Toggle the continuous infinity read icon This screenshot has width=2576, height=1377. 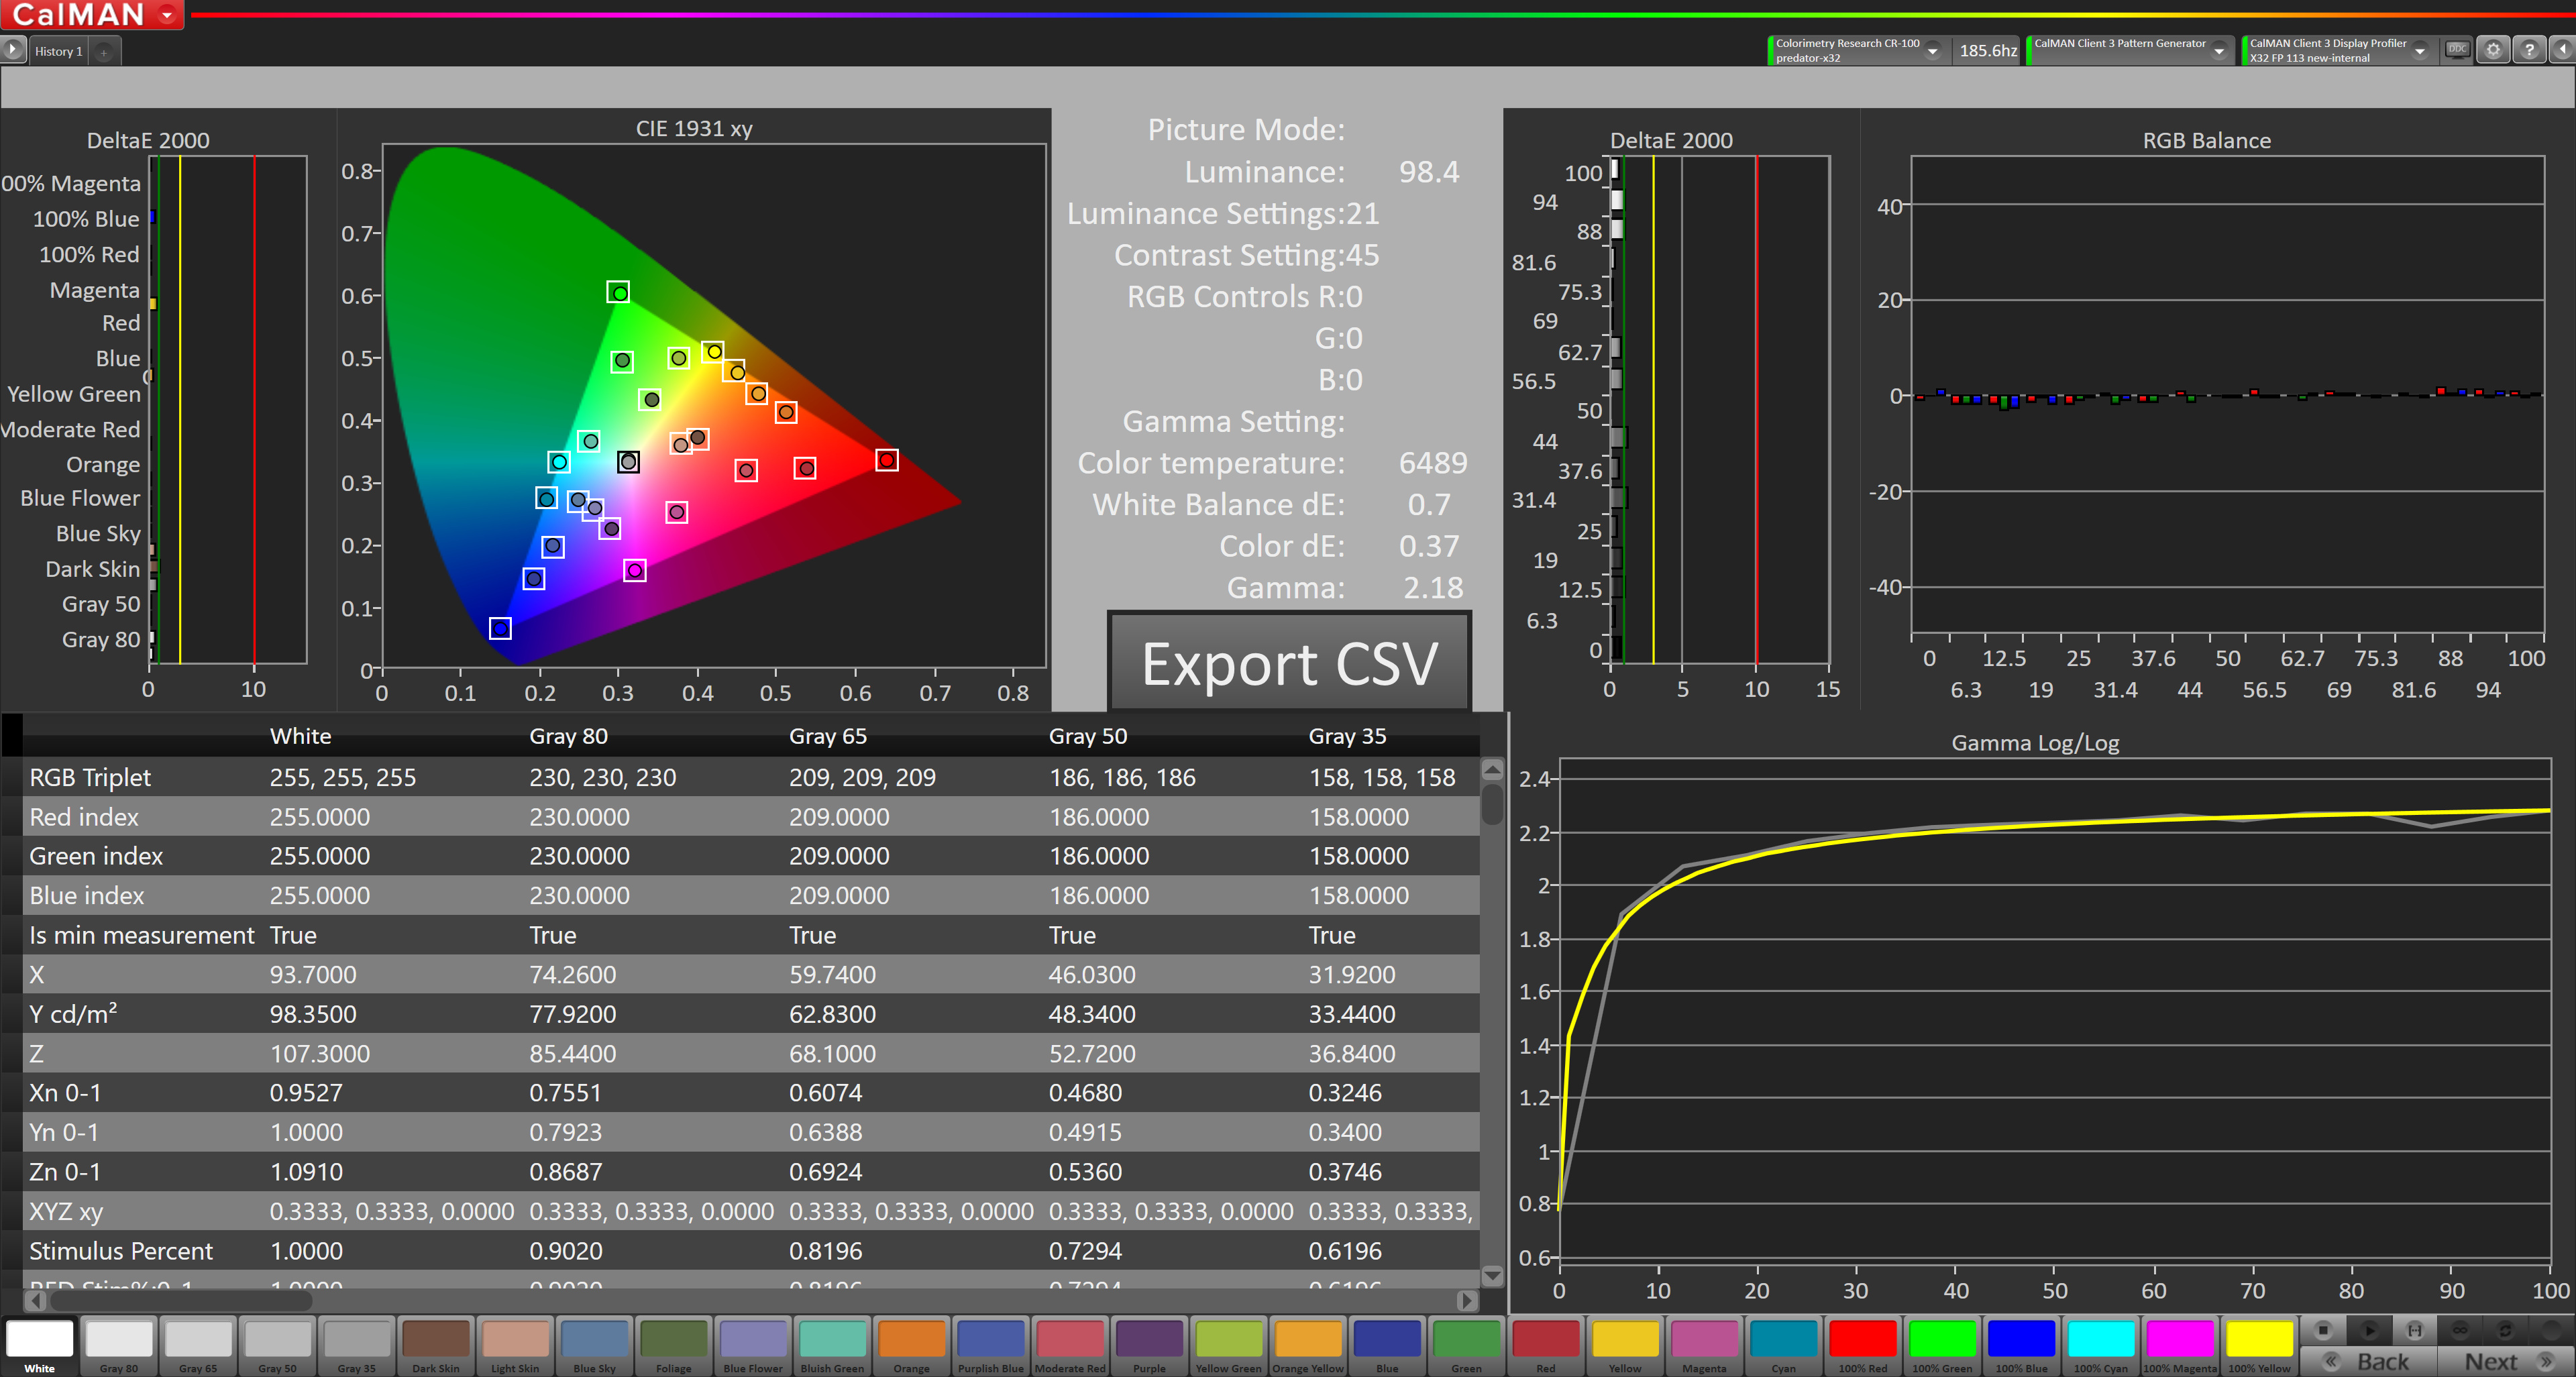coord(2460,1330)
